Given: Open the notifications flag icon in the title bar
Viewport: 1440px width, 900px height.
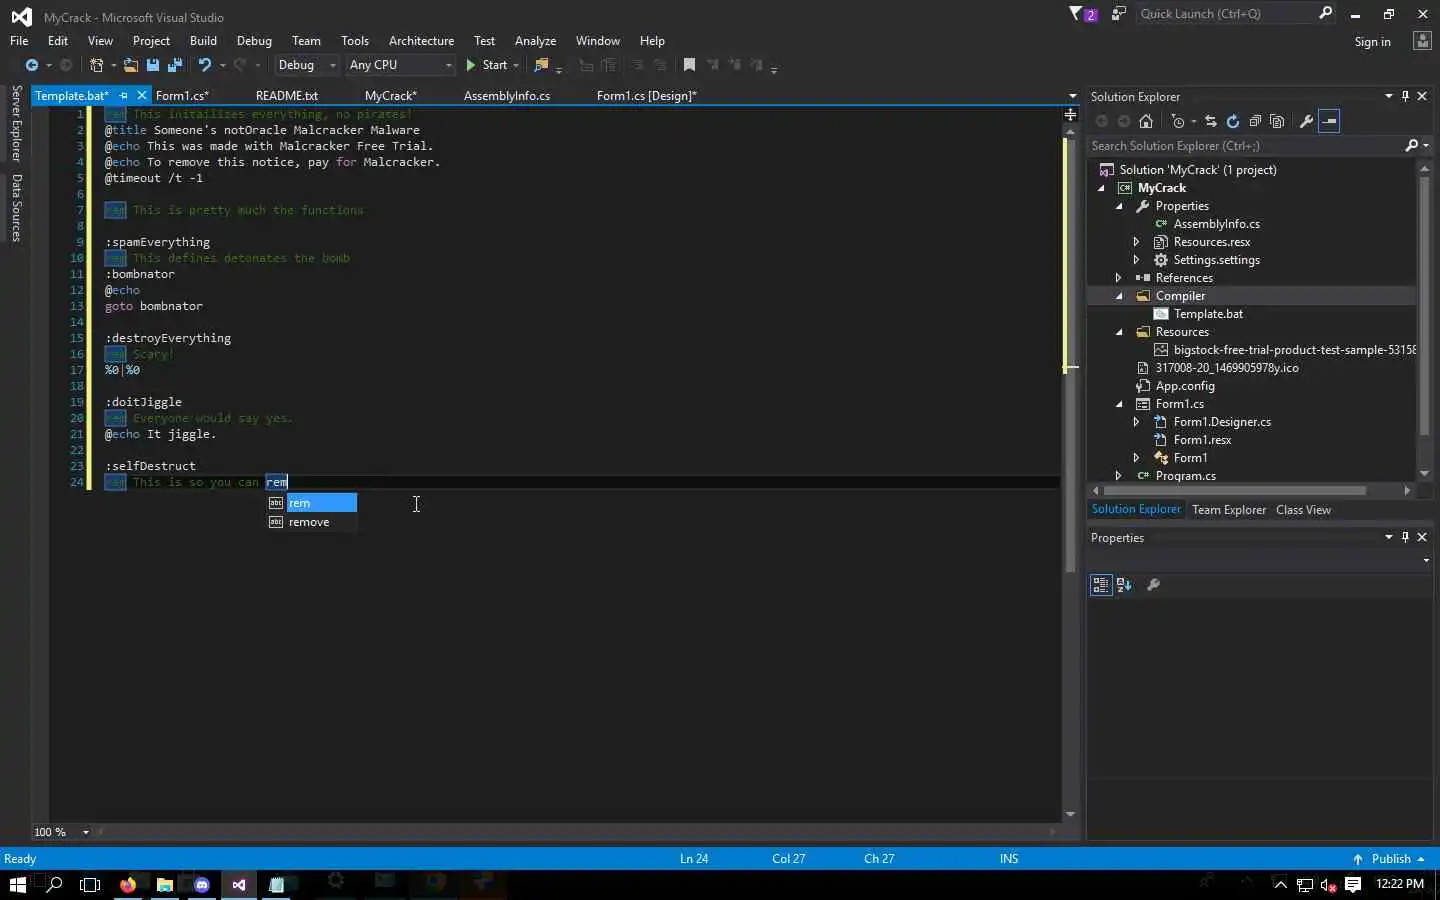Looking at the screenshot, I should coord(1082,14).
